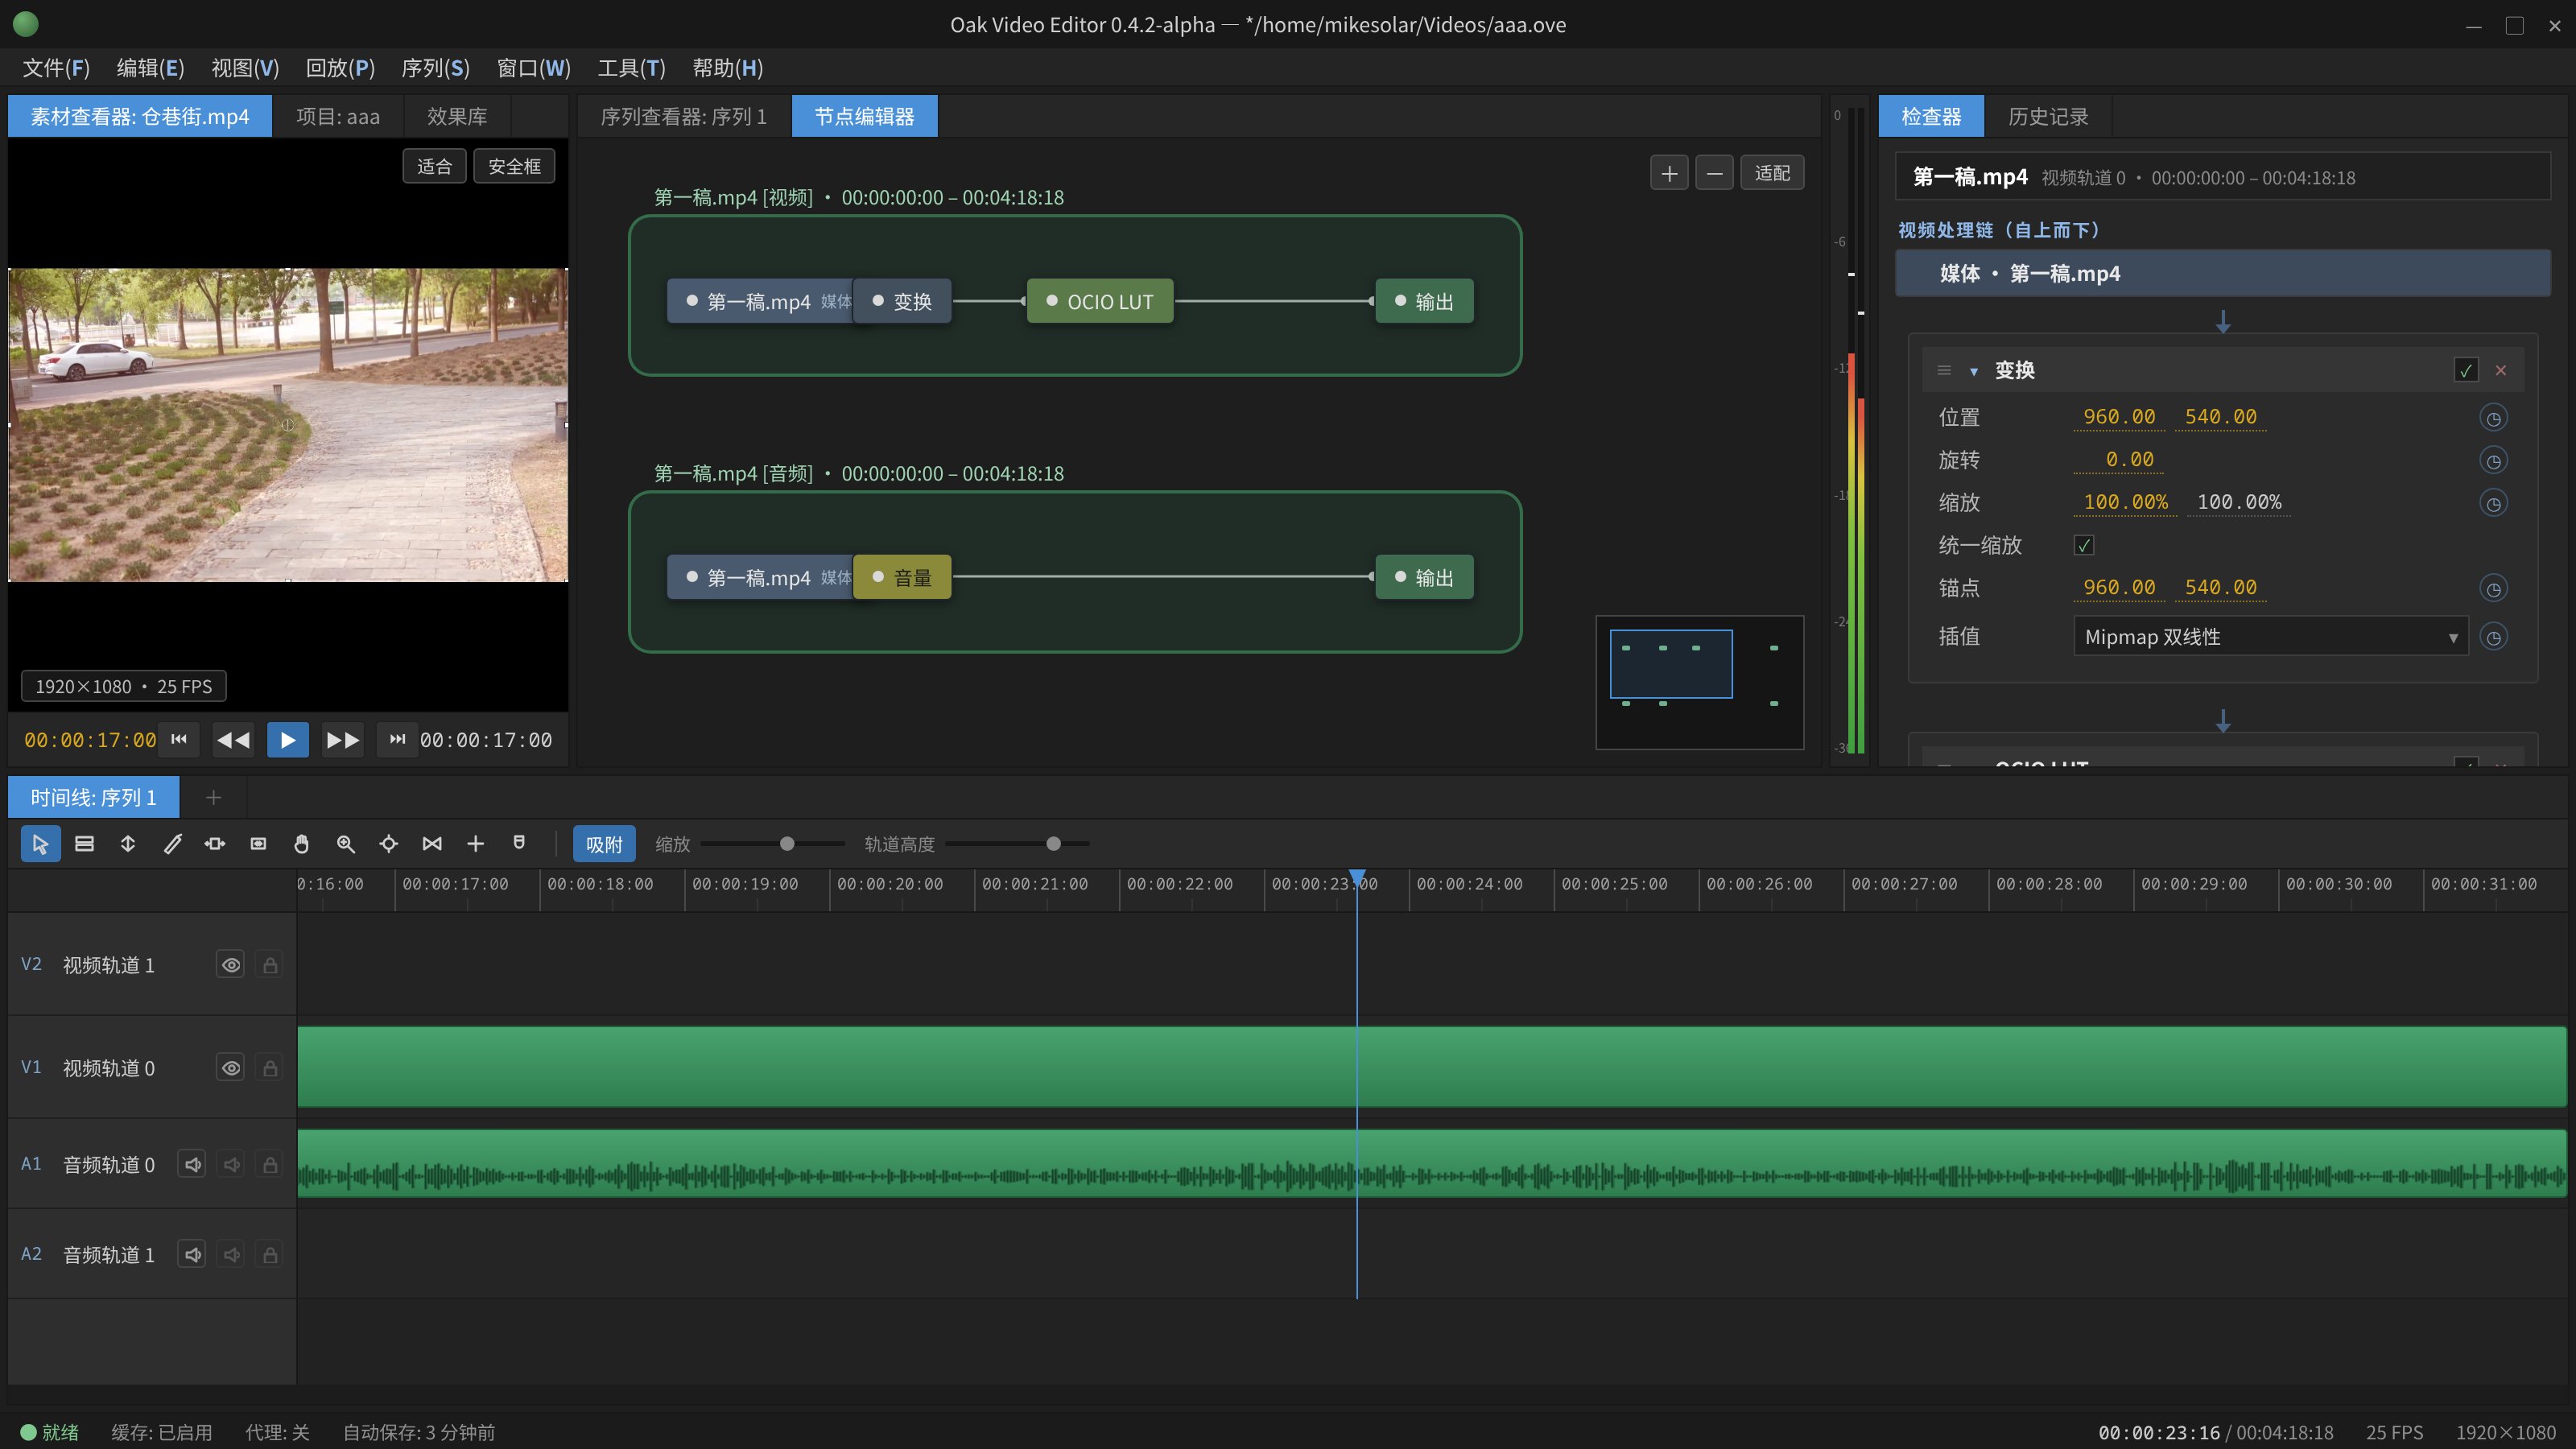Grab the 变换 effect drag handle

[1944, 370]
